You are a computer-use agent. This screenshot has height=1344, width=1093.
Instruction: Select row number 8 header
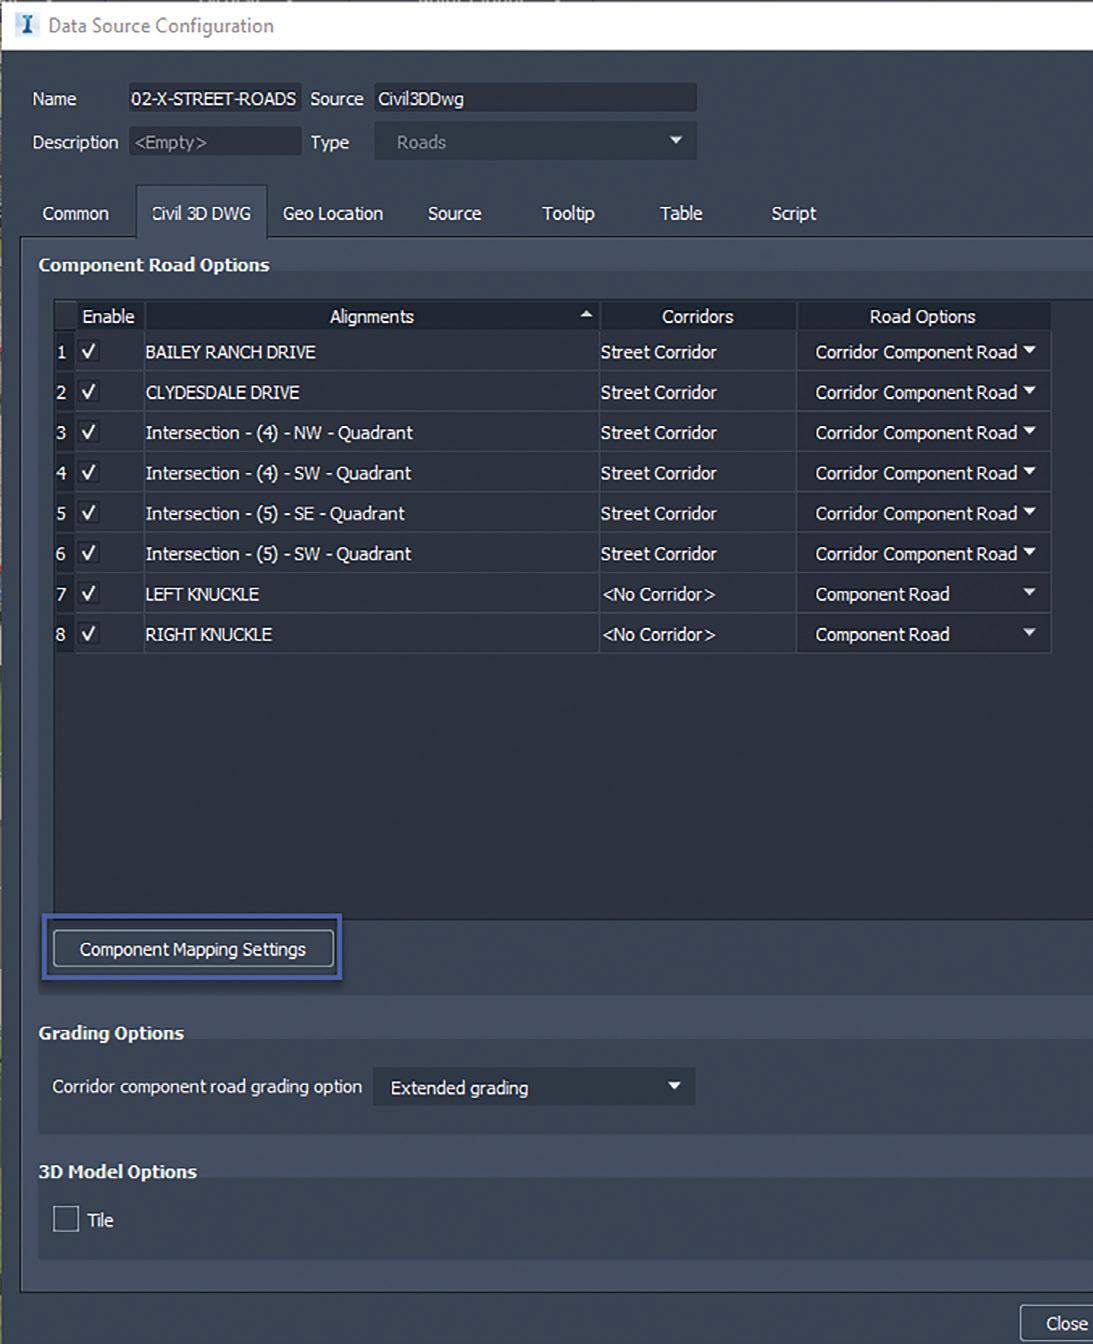tap(63, 634)
